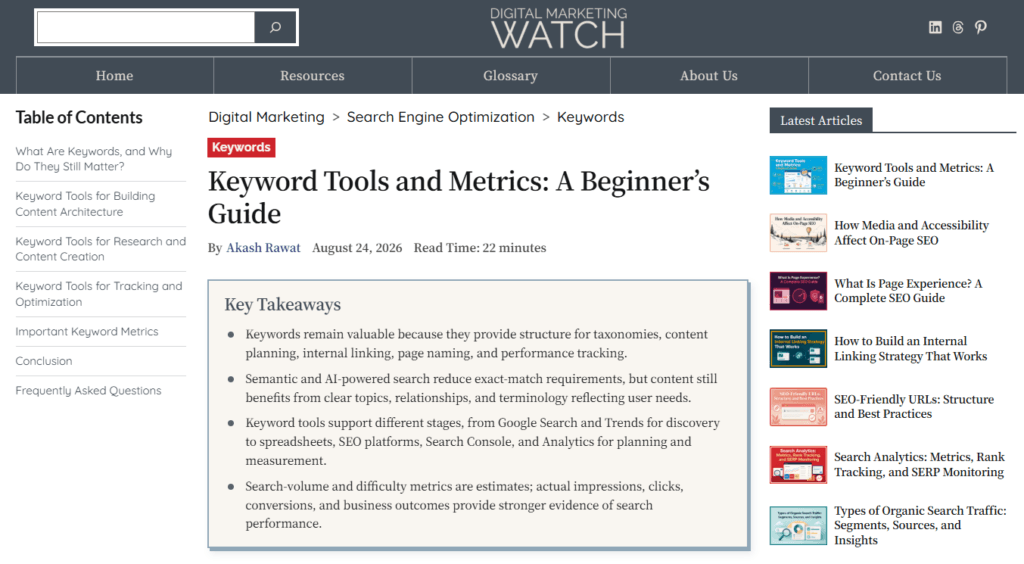Focus the site search input field
Image resolution: width=1024 pixels, height=564 pixels.
[146, 27]
